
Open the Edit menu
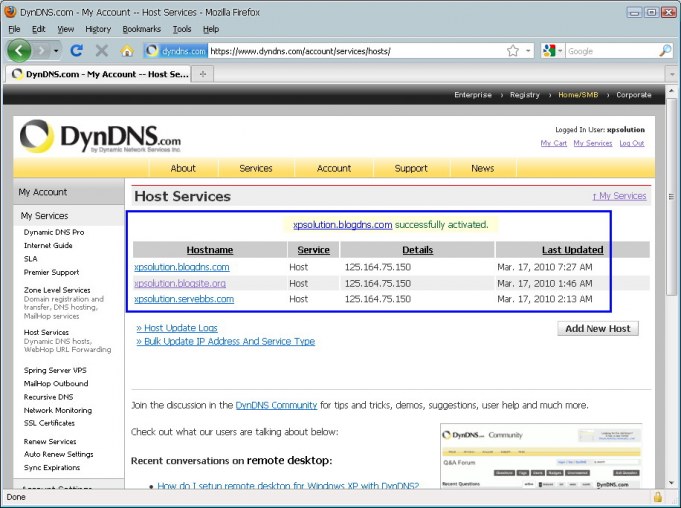pyautogui.click(x=39, y=29)
